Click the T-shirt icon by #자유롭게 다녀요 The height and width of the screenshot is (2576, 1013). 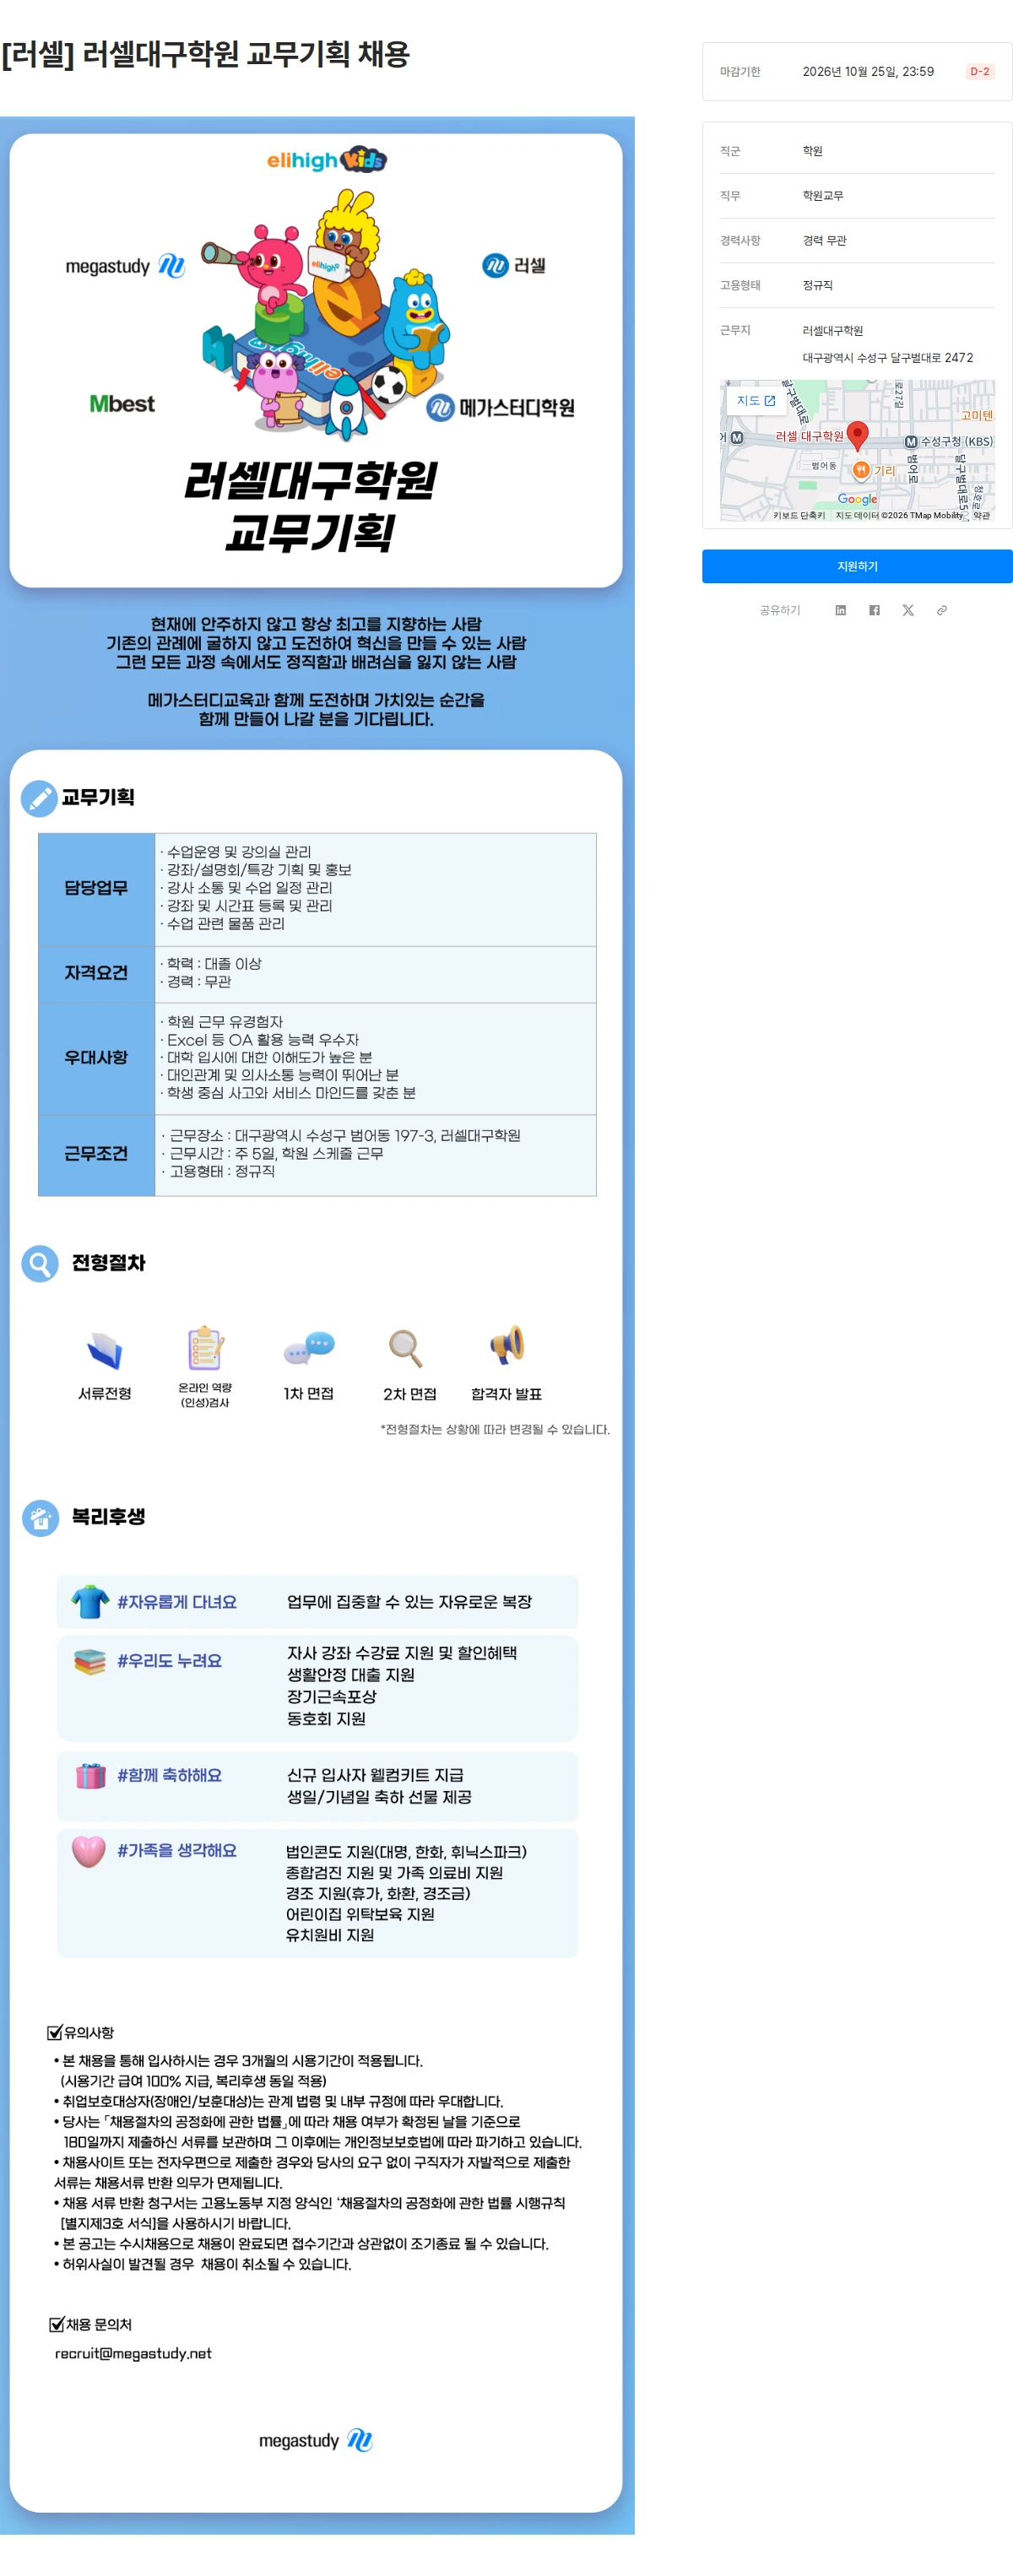[90, 1601]
